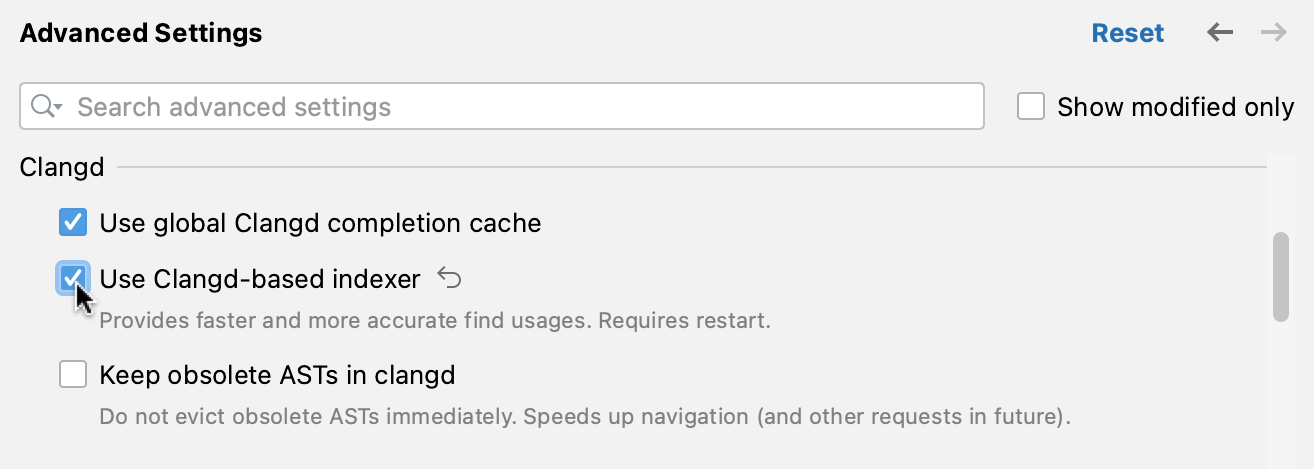Check the Keep obsolete ASTs in clangd box
Image resolution: width=1314 pixels, height=469 pixels.
[x=73, y=375]
